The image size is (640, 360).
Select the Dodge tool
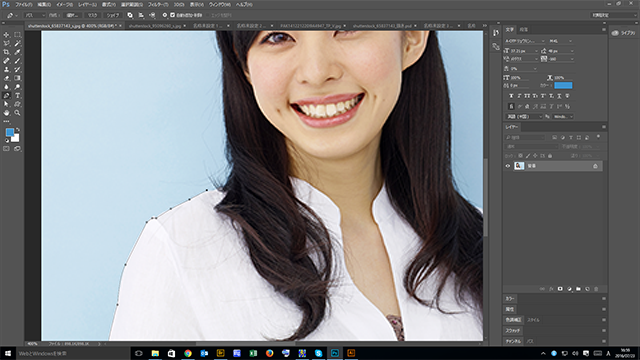point(17,87)
